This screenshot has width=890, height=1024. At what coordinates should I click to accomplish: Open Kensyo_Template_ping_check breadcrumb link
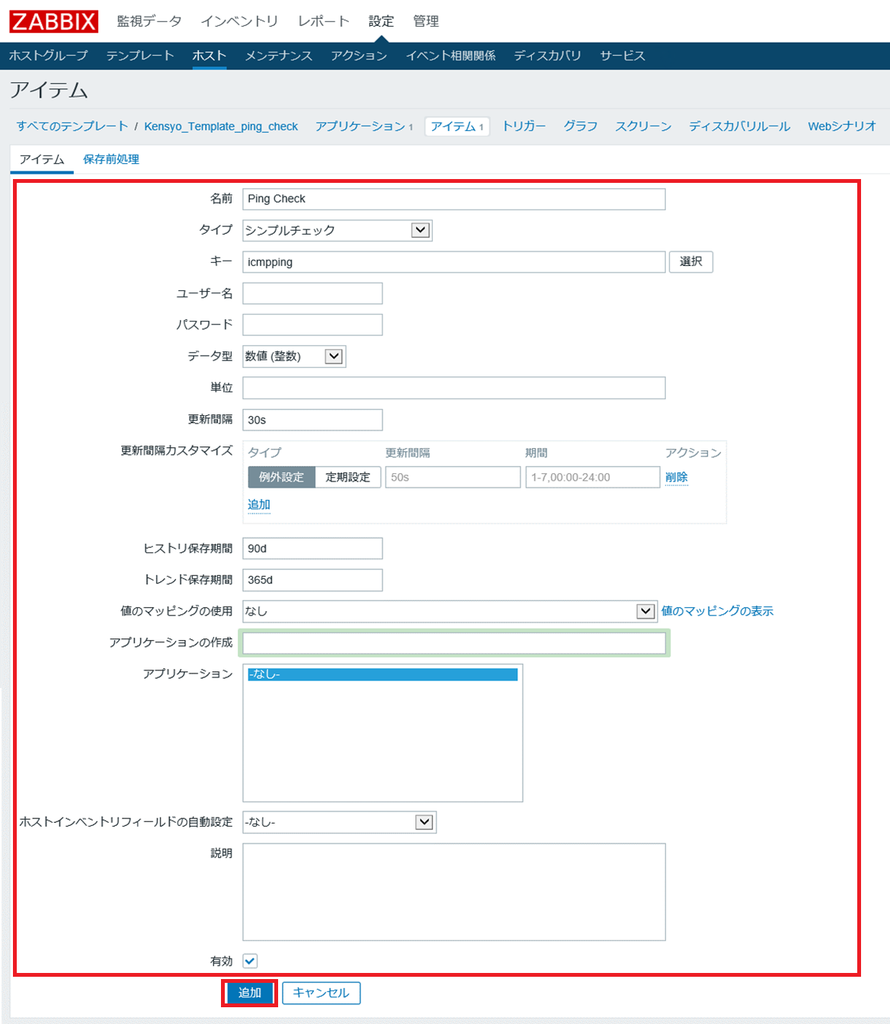tap(221, 127)
